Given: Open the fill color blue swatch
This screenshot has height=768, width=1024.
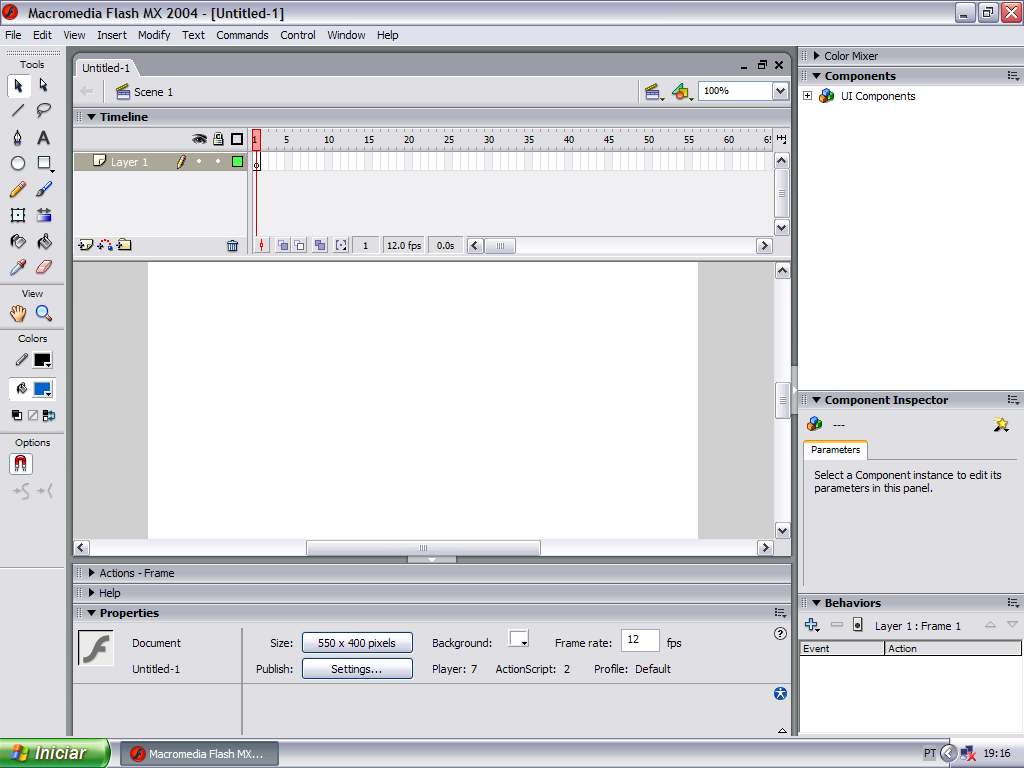Looking at the screenshot, I should pos(42,389).
